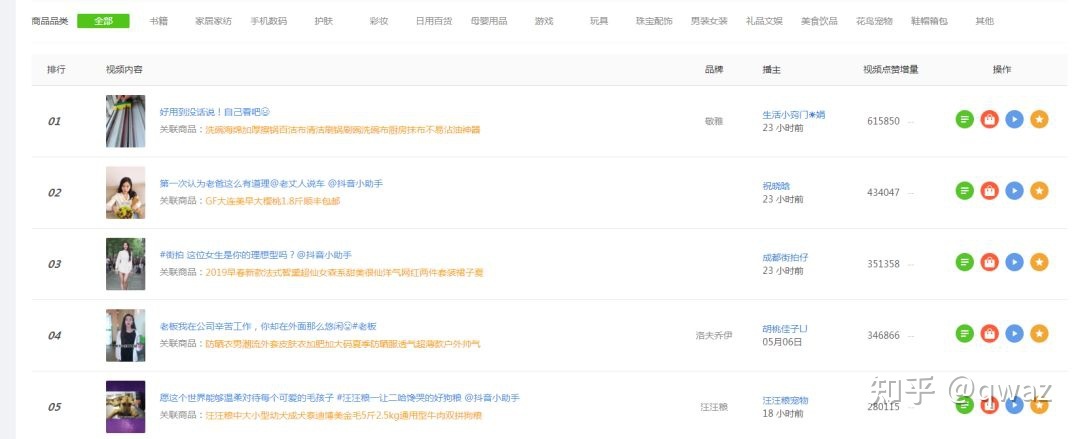
Task: Click the 排行 column header
Action: [x=56, y=70]
